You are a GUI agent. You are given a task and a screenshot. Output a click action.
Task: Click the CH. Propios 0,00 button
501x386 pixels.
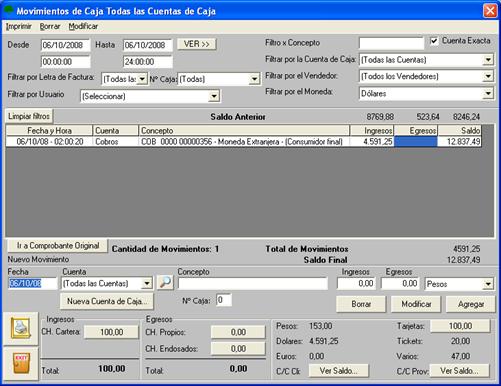pos(238,332)
